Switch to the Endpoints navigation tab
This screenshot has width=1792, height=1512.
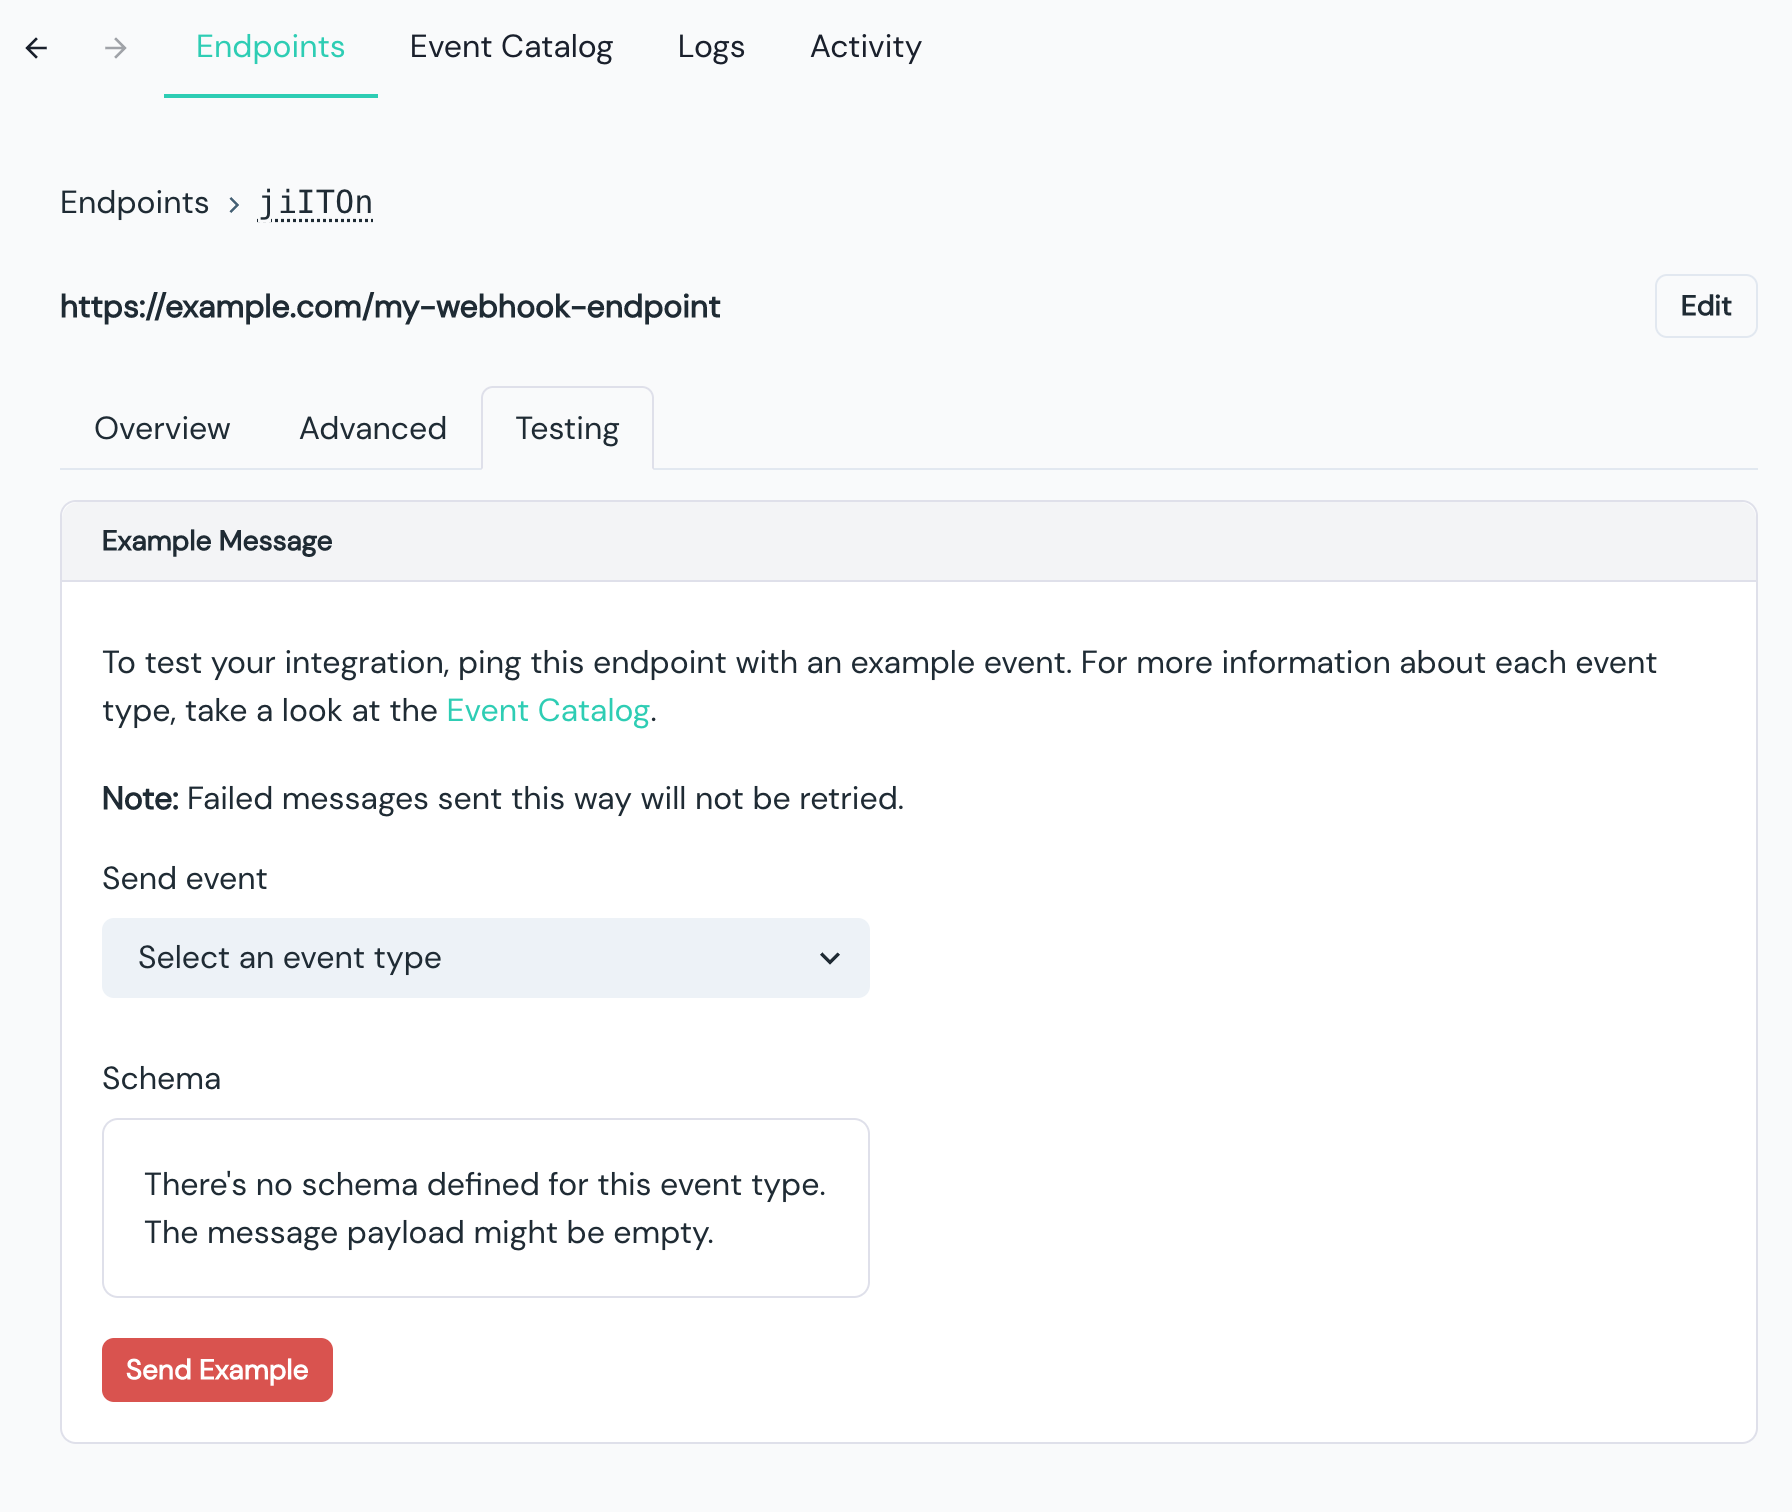(x=270, y=47)
